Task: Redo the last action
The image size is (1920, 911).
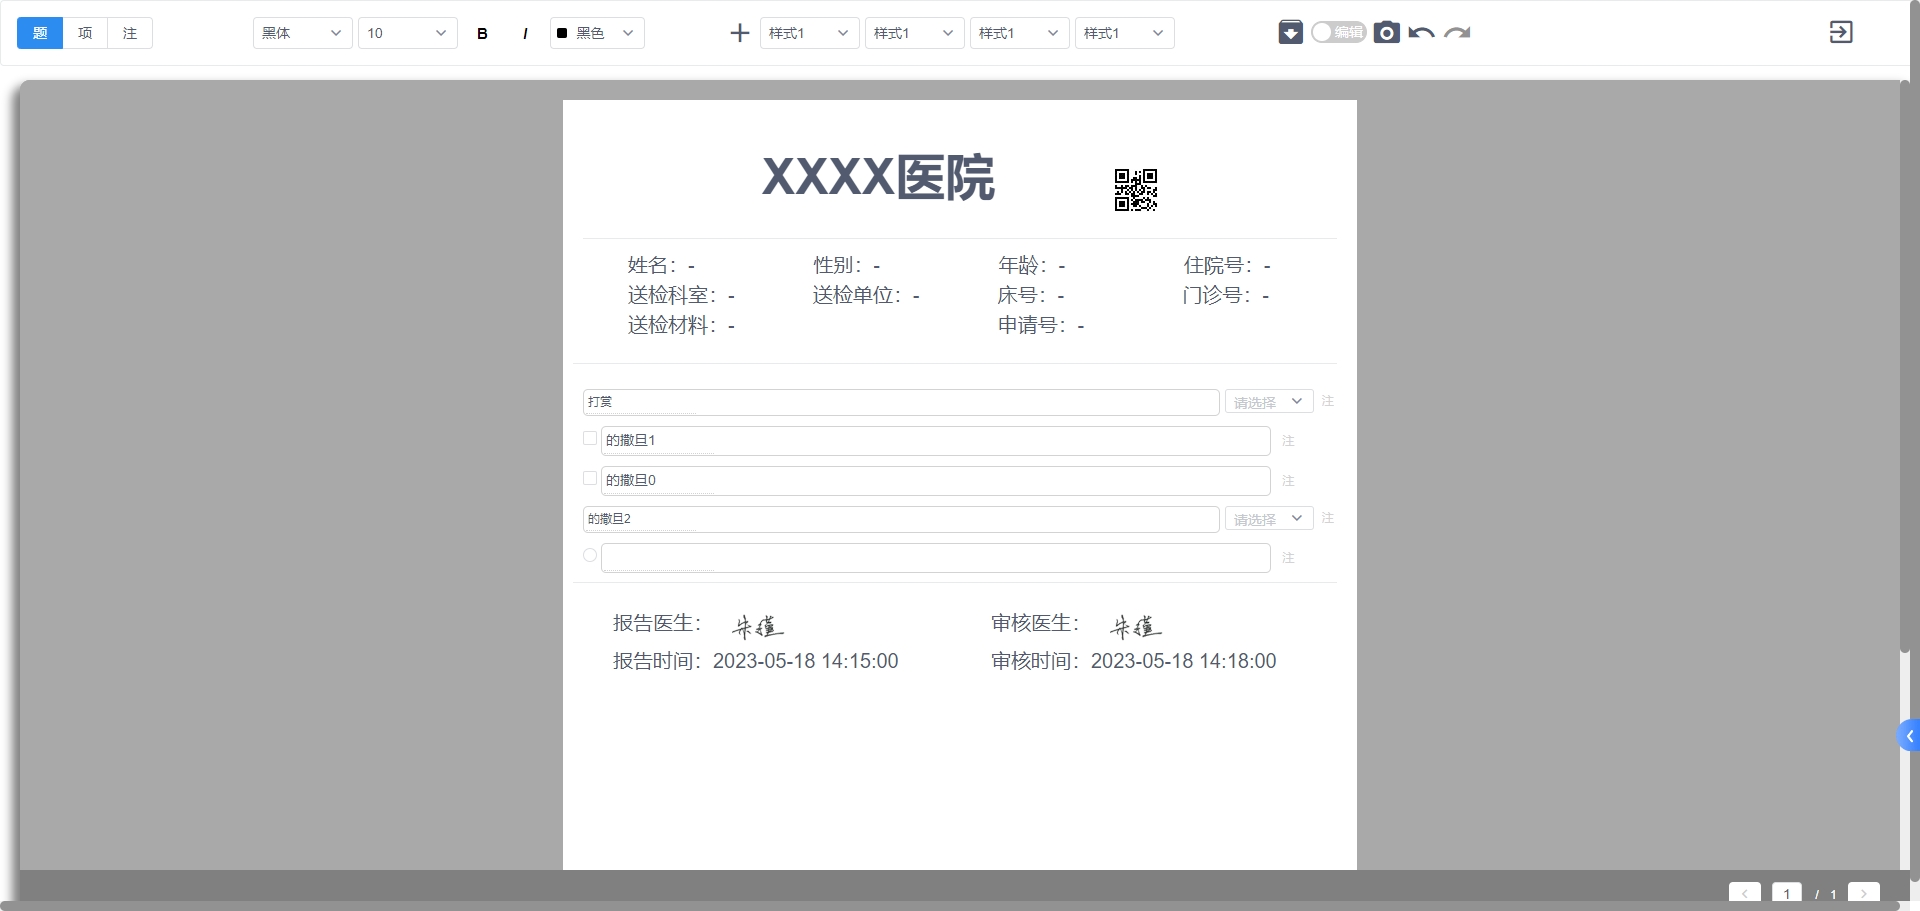Action: (x=1457, y=33)
